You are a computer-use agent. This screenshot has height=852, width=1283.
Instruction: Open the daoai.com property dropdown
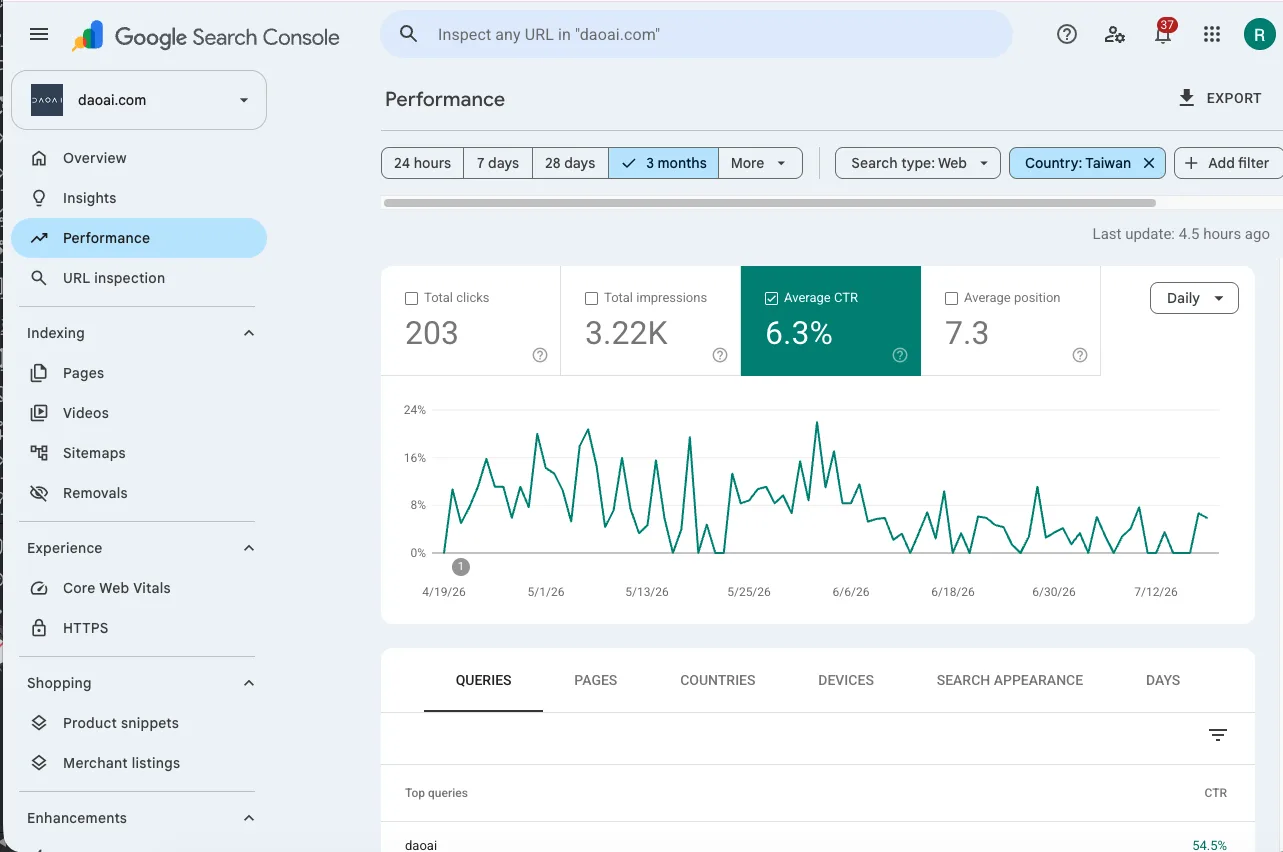[x=139, y=100]
